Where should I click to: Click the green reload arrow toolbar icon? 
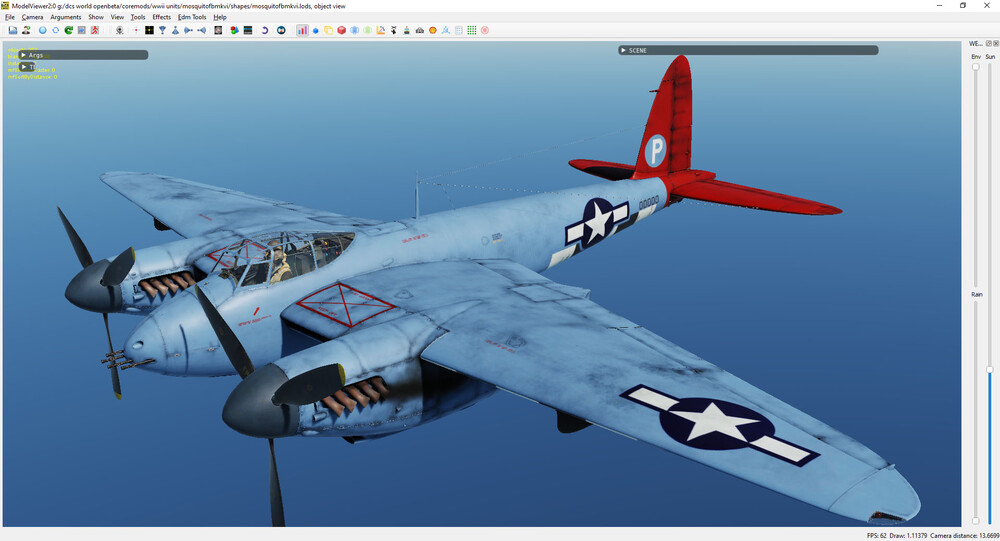click(x=68, y=30)
